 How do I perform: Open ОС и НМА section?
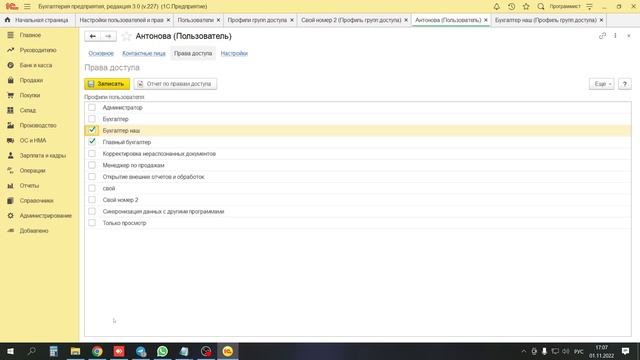tap(33, 140)
